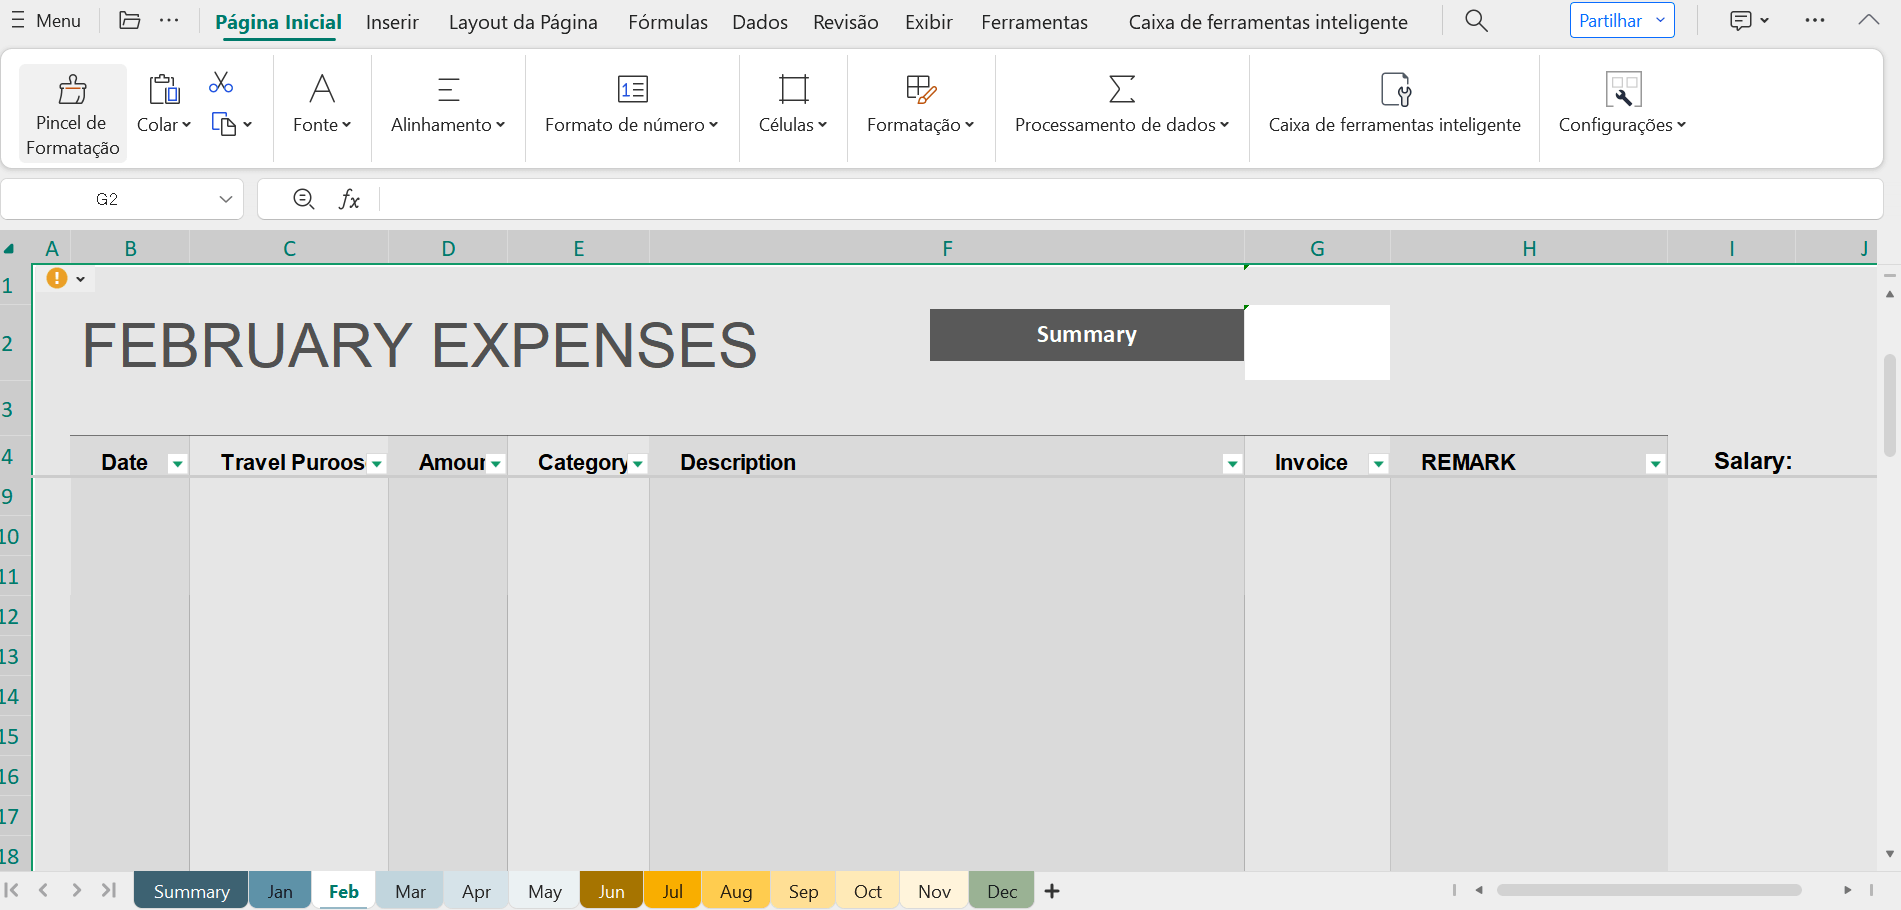
Task: Open the Invoice column filter
Action: tap(1379, 463)
